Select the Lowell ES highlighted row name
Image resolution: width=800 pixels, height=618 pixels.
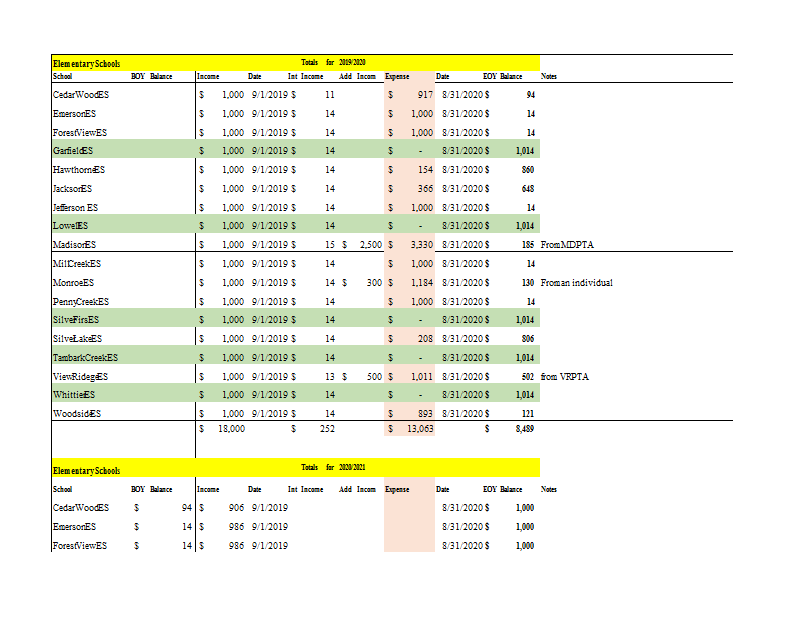click(70, 226)
